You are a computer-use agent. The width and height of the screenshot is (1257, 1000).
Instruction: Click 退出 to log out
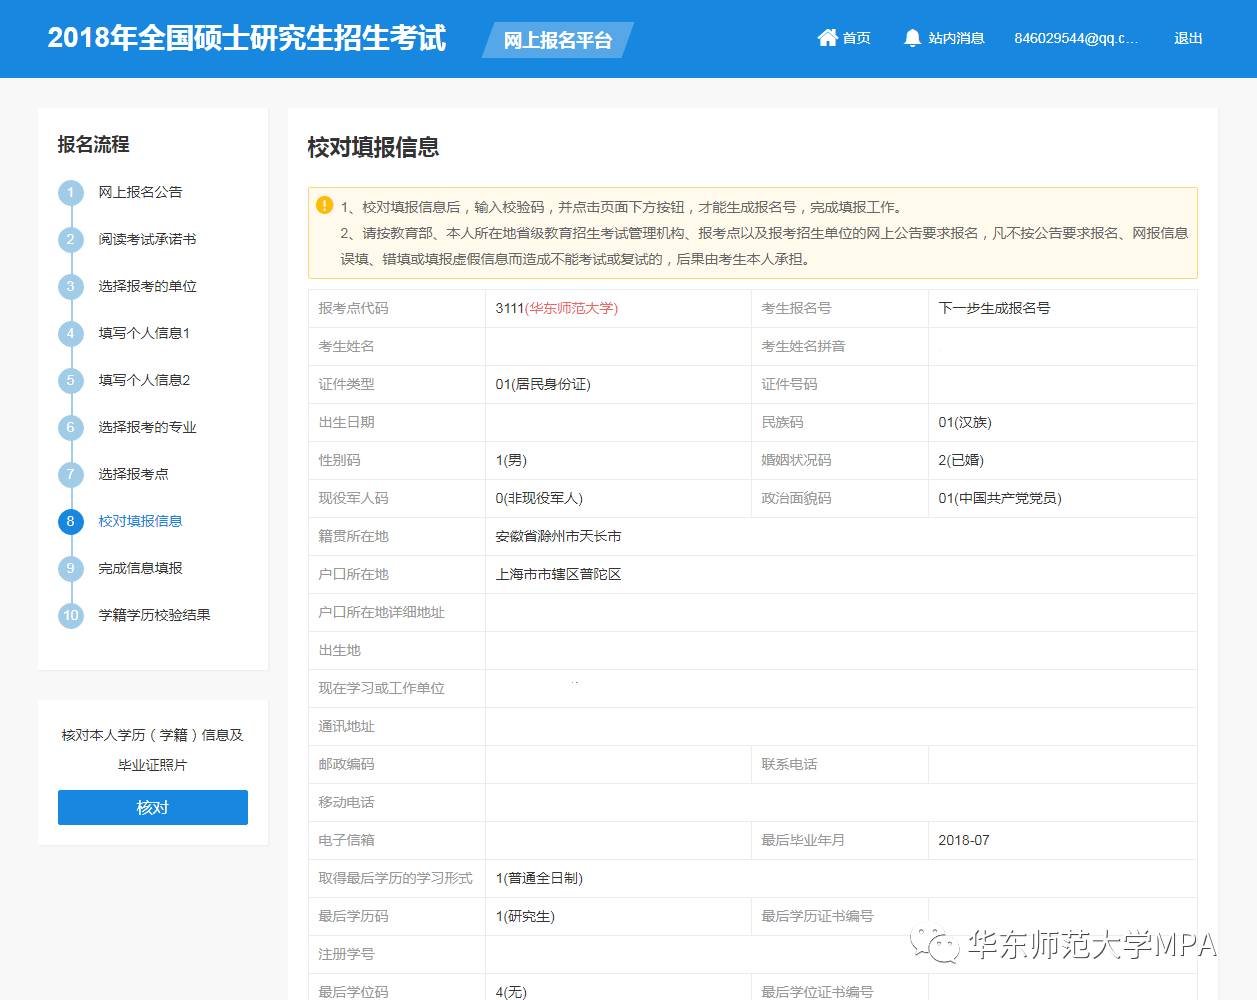[x=1187, y=38]
